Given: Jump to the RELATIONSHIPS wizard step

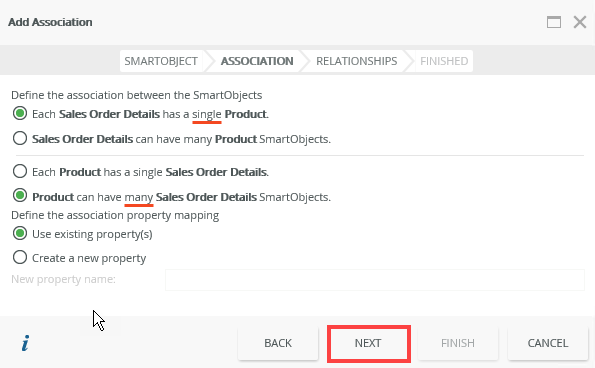Looking at the screenshot, I should coord(357,61).
